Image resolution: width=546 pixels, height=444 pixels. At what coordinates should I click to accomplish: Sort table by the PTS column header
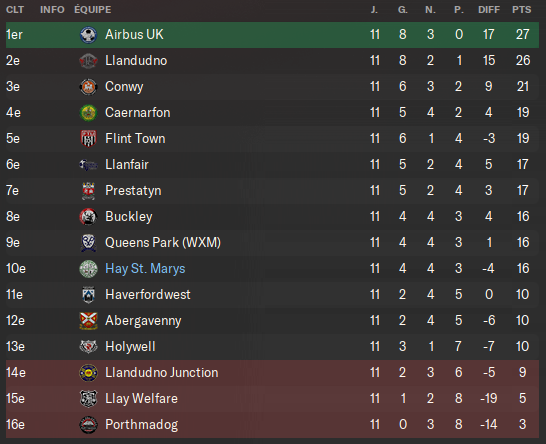522,10
